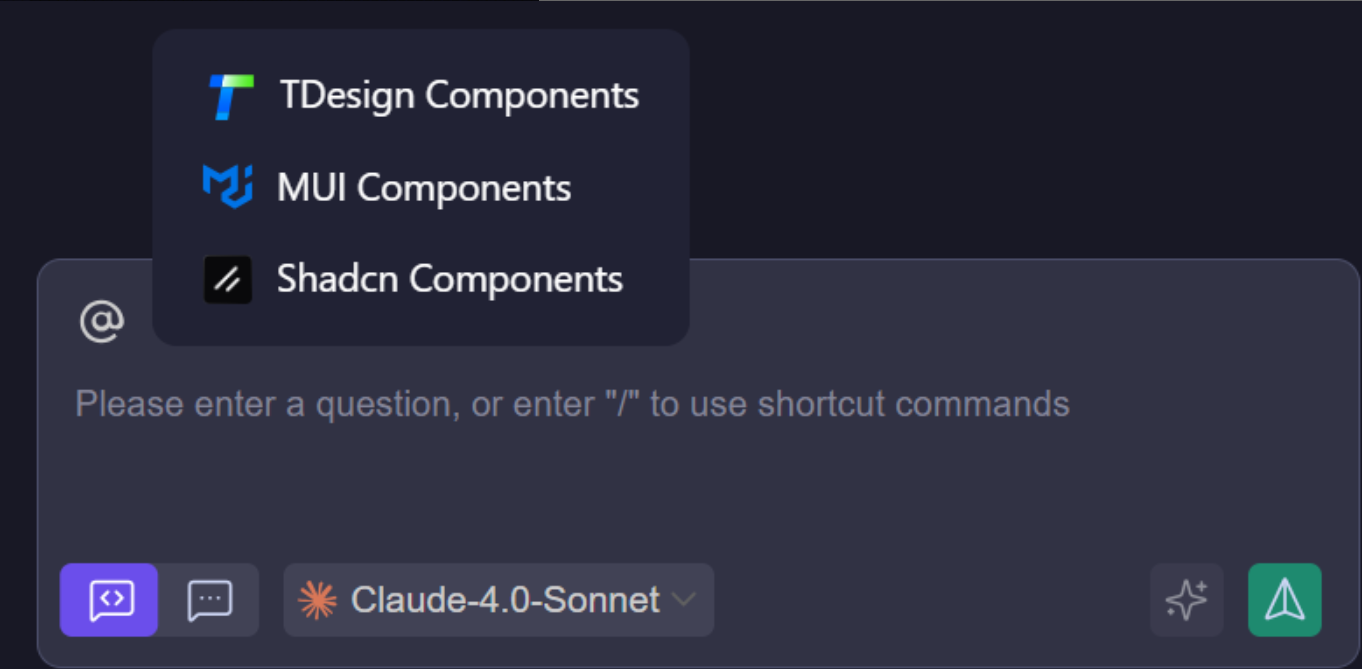Click the @ mention icon
The width and height of the screenshot is (1362, 669).
tap(101, 322)
